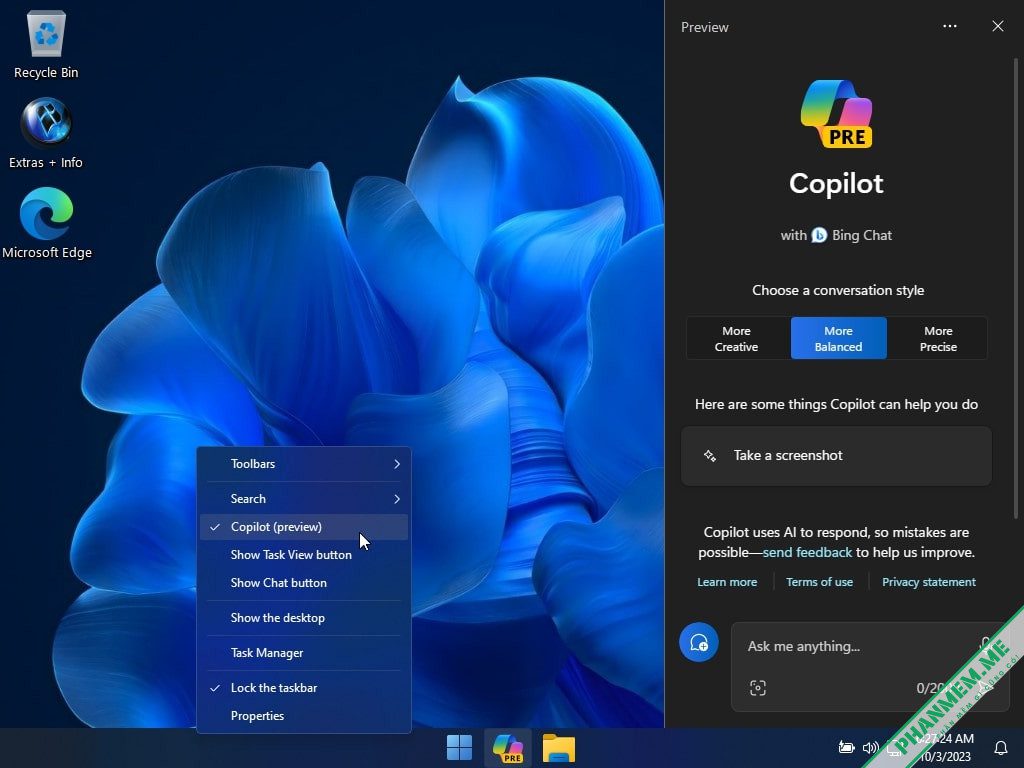Select More Balanced conversation style

pos(839,338)
